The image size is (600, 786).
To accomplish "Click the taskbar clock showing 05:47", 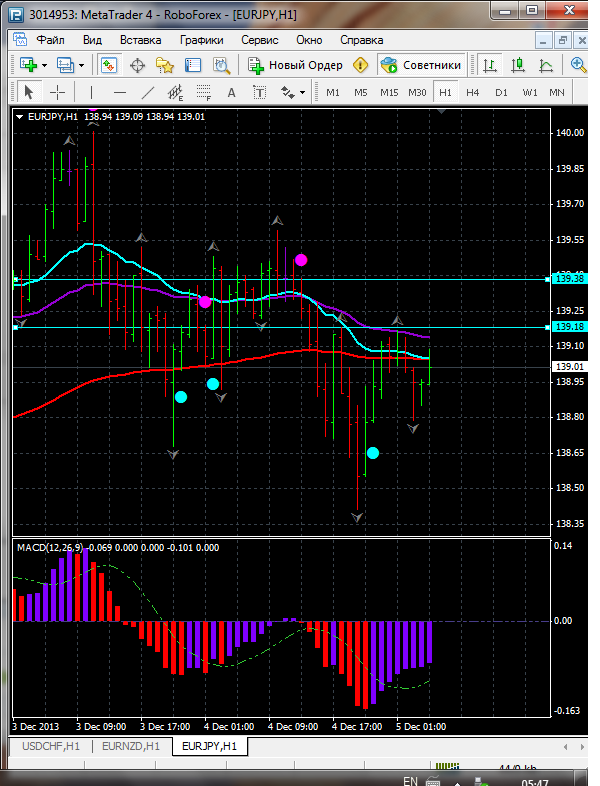I will coord(535,782).
